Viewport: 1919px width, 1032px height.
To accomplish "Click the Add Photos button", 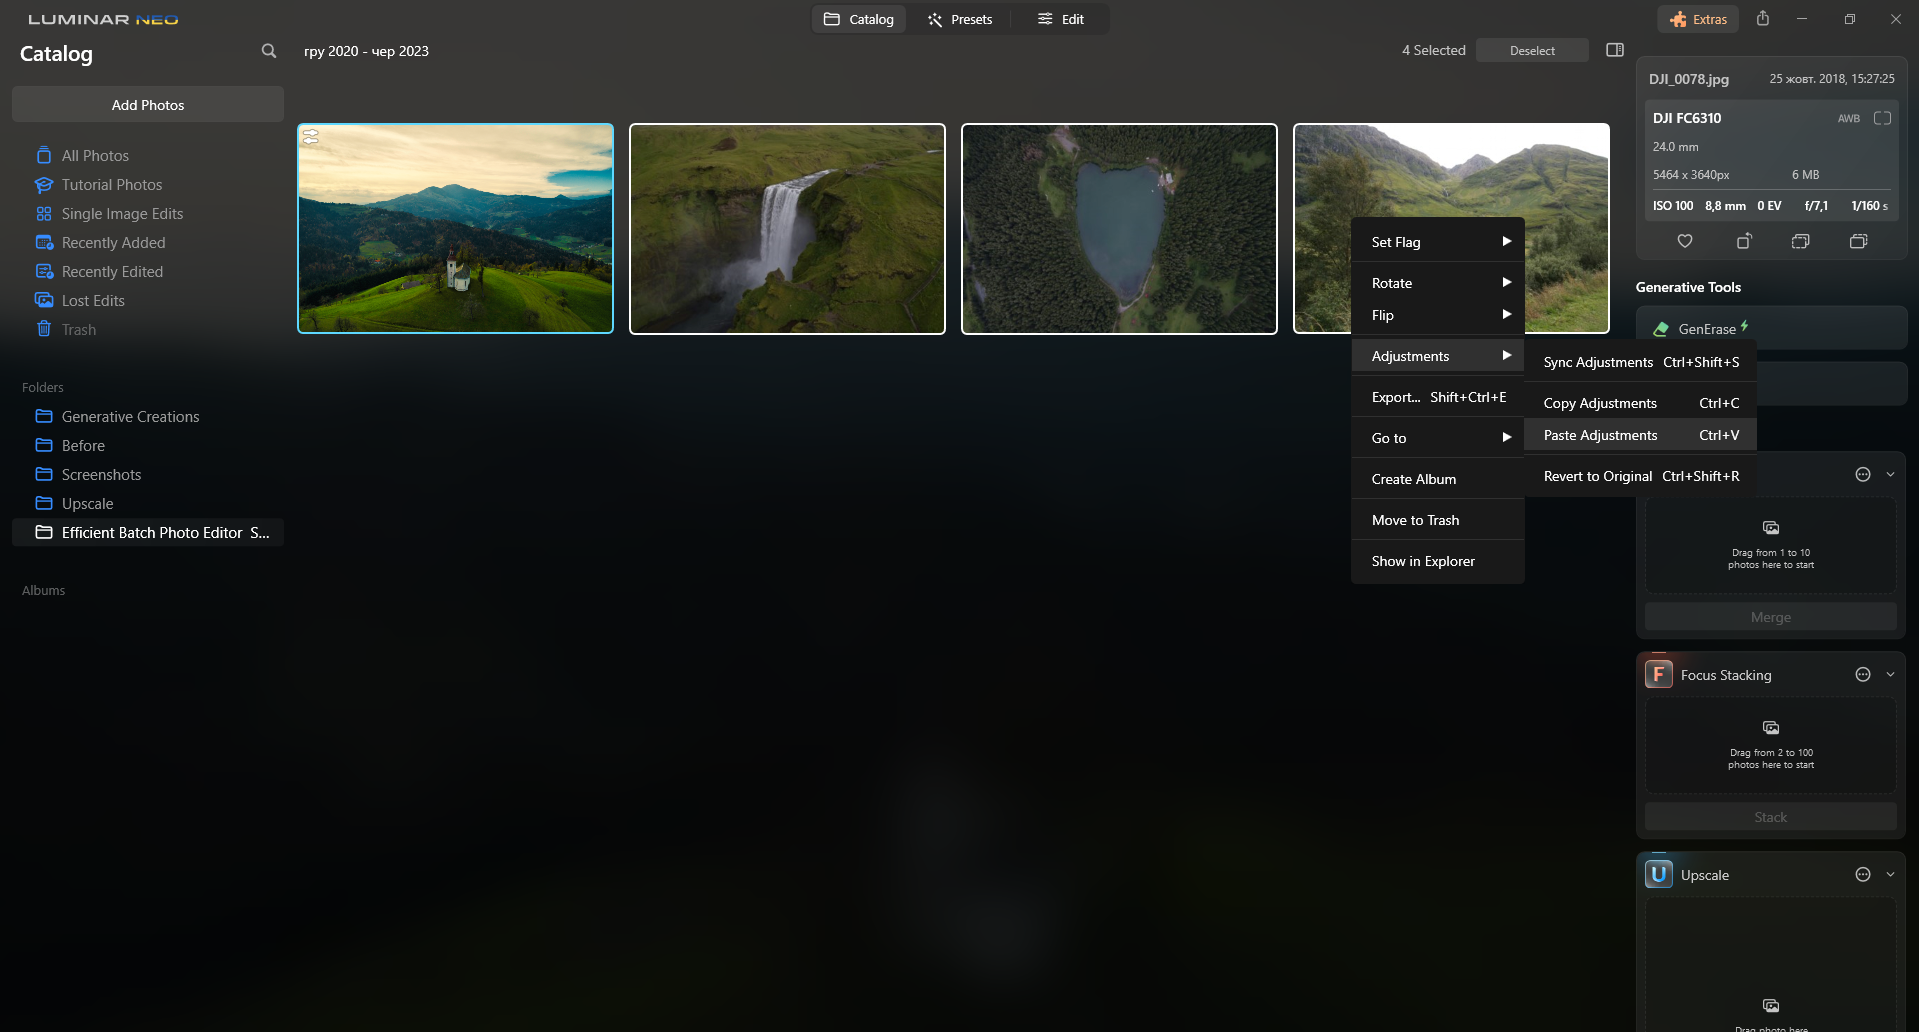I will (148, 105).
